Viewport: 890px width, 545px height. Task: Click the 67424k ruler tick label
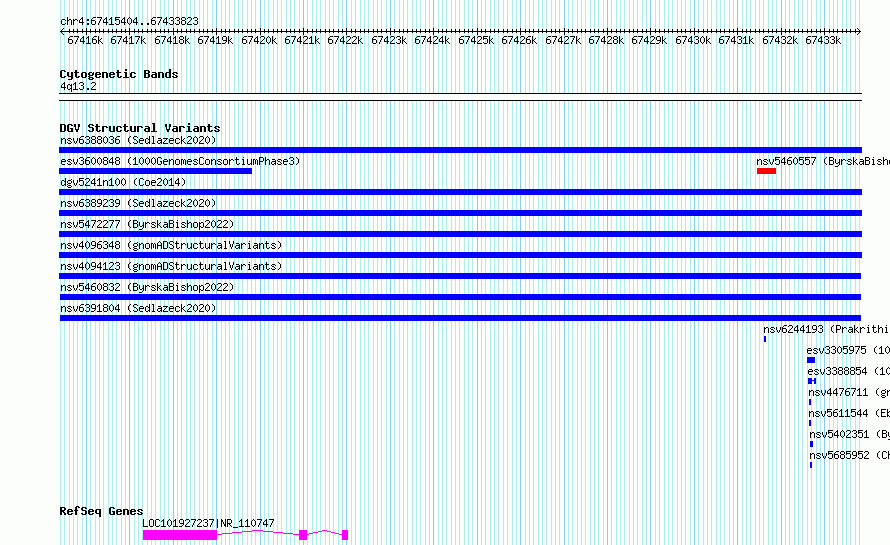pyautogui.click(x=432, y=41)
